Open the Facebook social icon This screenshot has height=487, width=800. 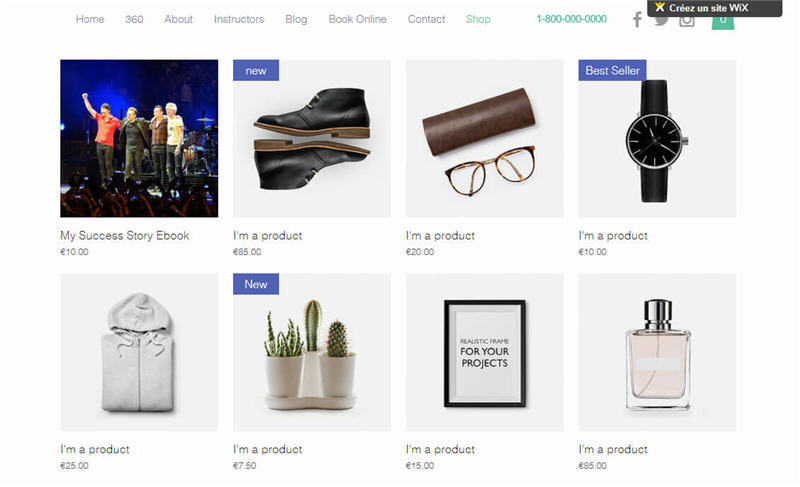coord(637,20)
